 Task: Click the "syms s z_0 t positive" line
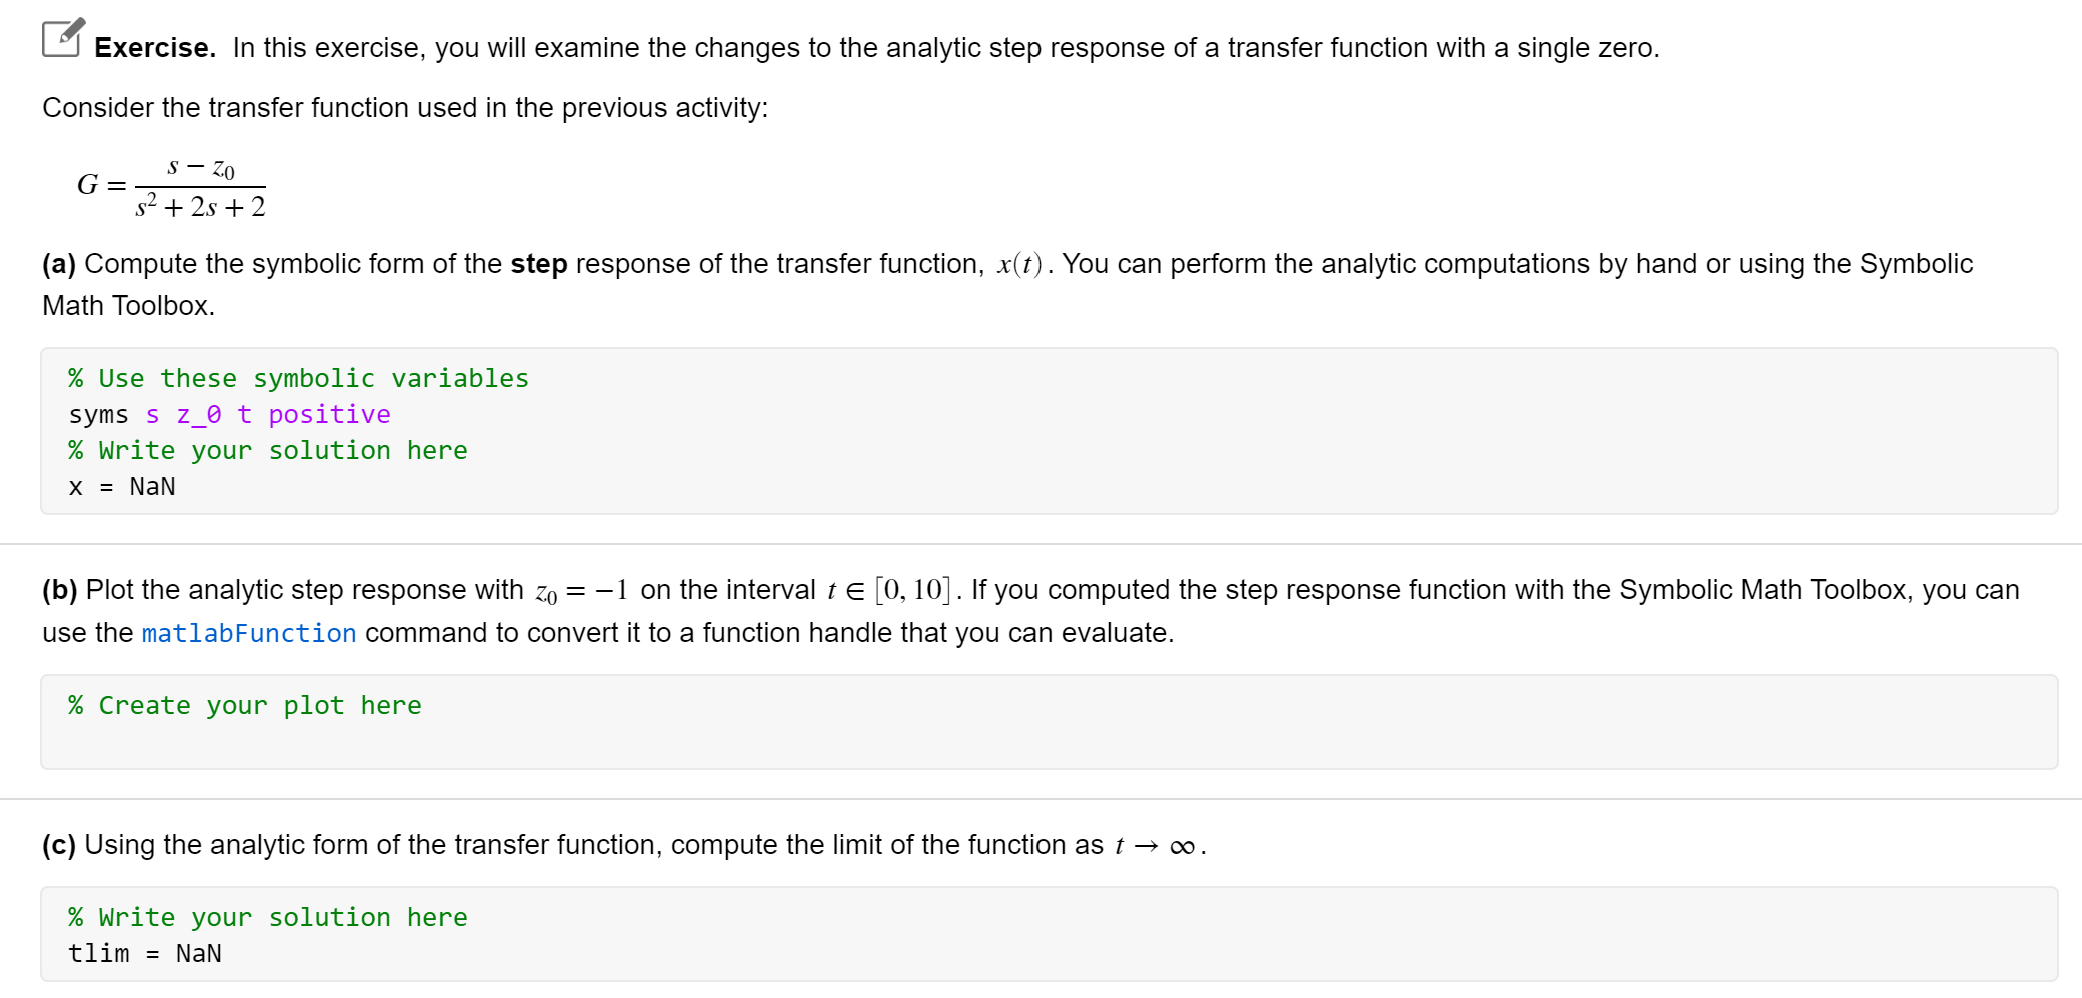coord(229,415)
